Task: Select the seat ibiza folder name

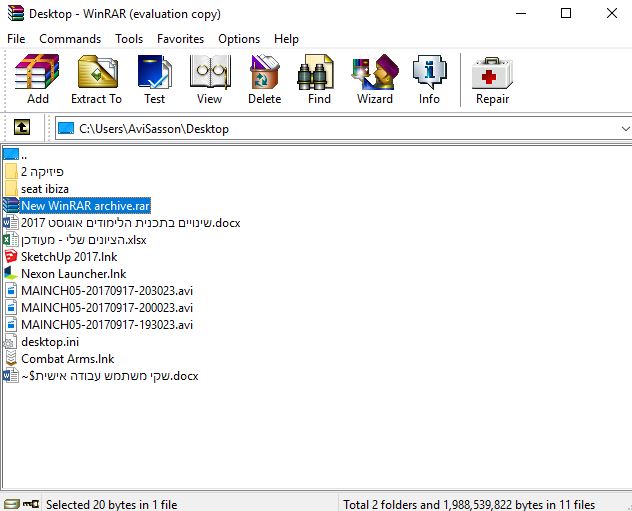Action: 45,189
